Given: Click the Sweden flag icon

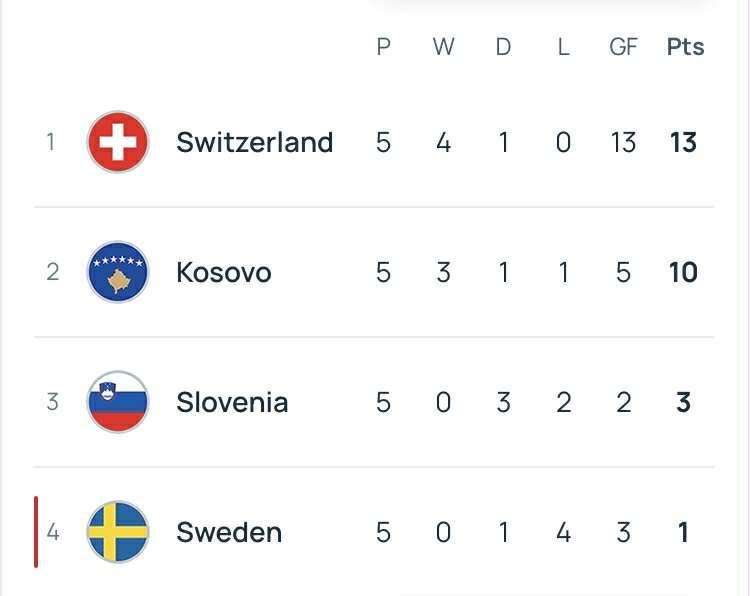Looking at the screenshot, I should (118, 532).
